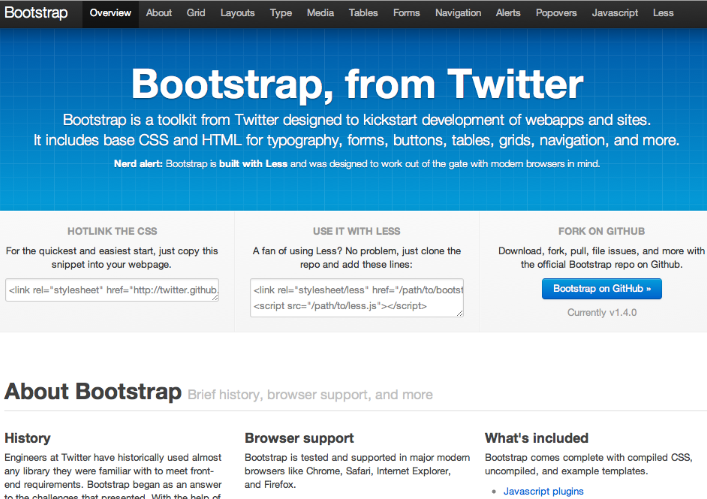The image size is (707, 499).
Task: Navigate to the Forms section
Action: [x=406, y=13]
